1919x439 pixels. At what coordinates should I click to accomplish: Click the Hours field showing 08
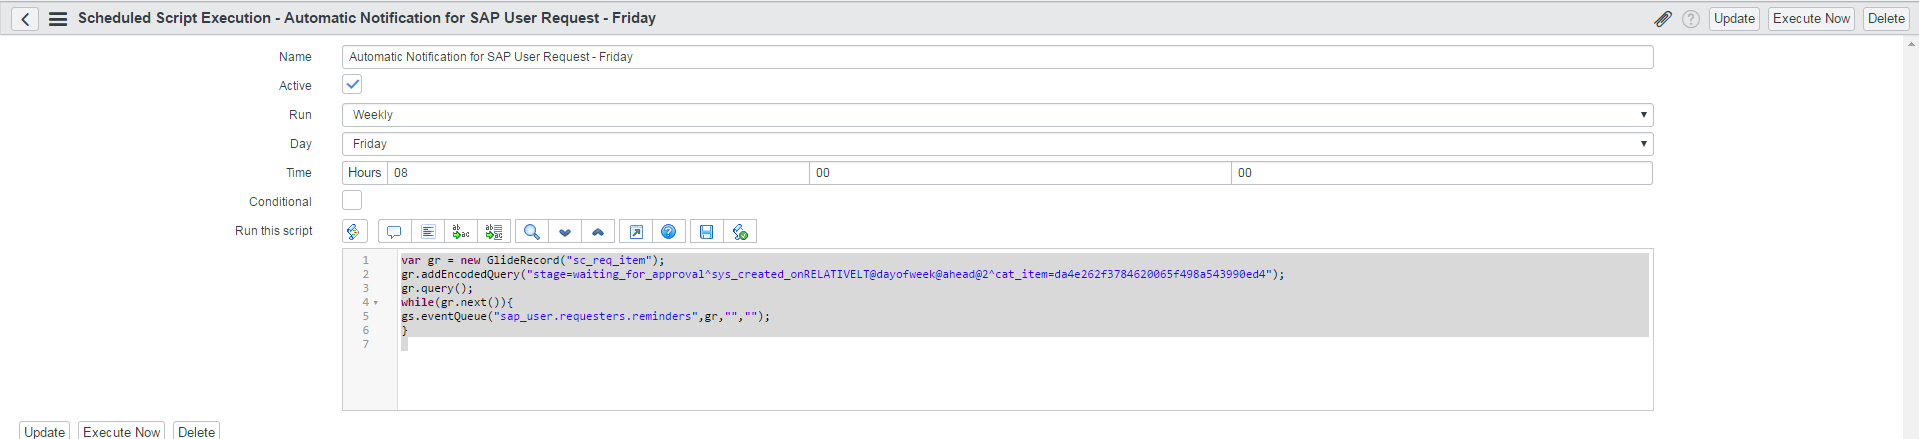pyautogui.click(x=598, y=173)
